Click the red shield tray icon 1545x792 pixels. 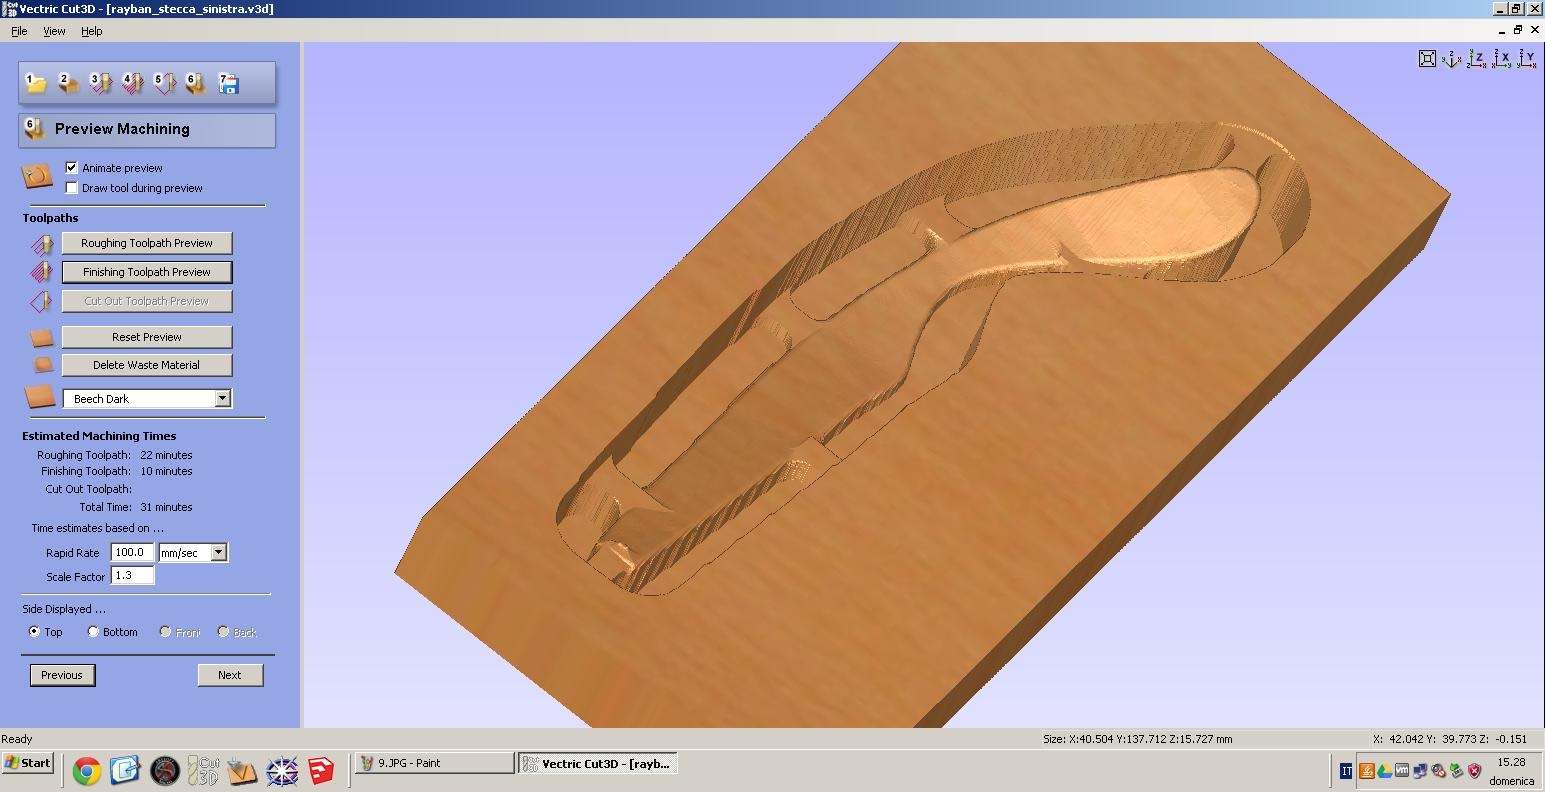(x=1475, y=771)
